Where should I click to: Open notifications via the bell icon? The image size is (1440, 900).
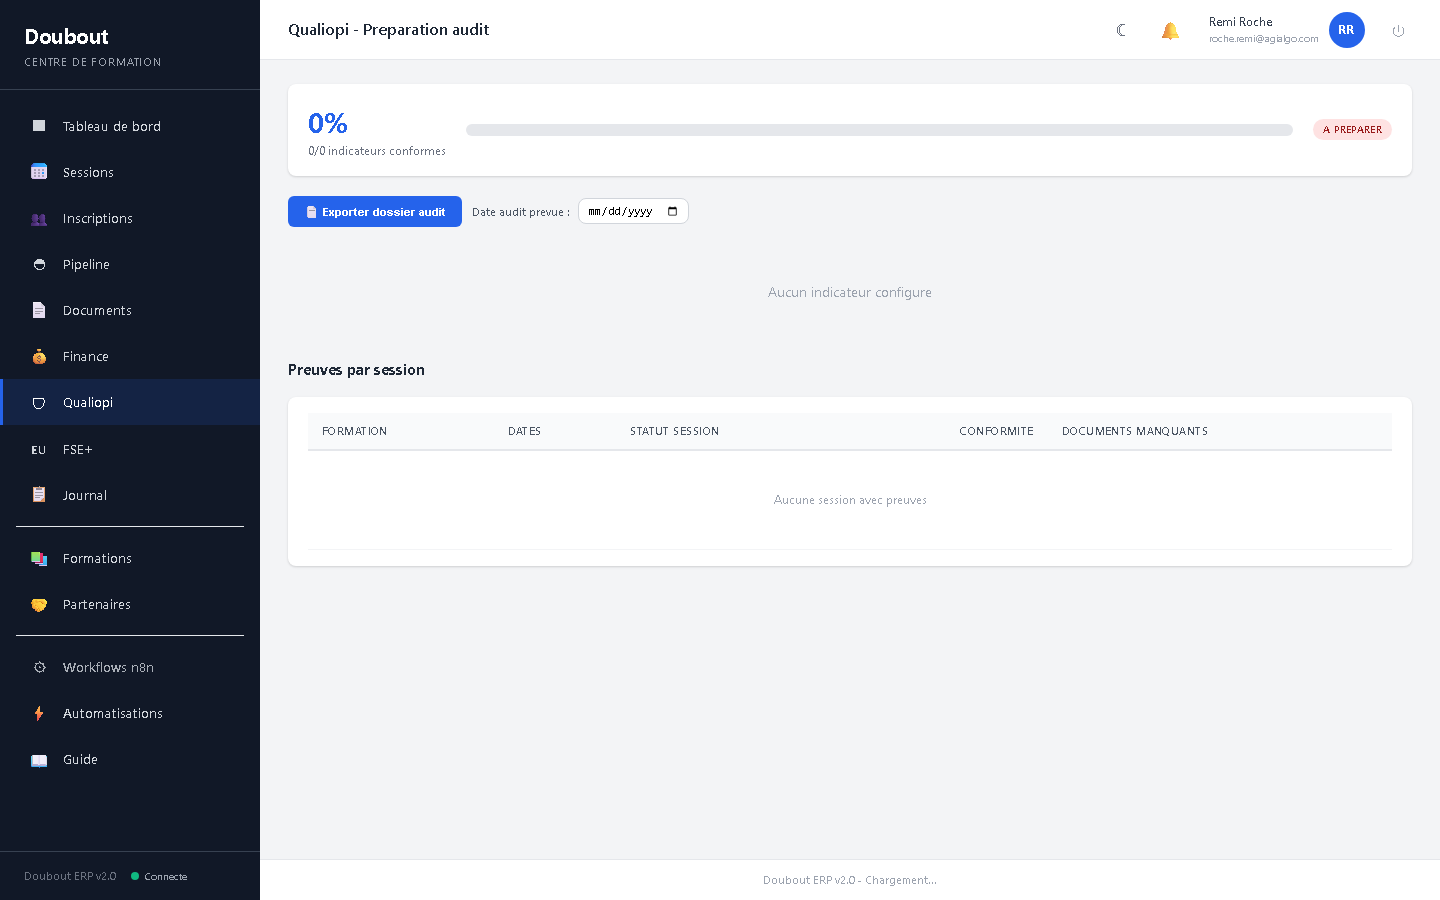pyautogui.click(x=1170, y=30)
